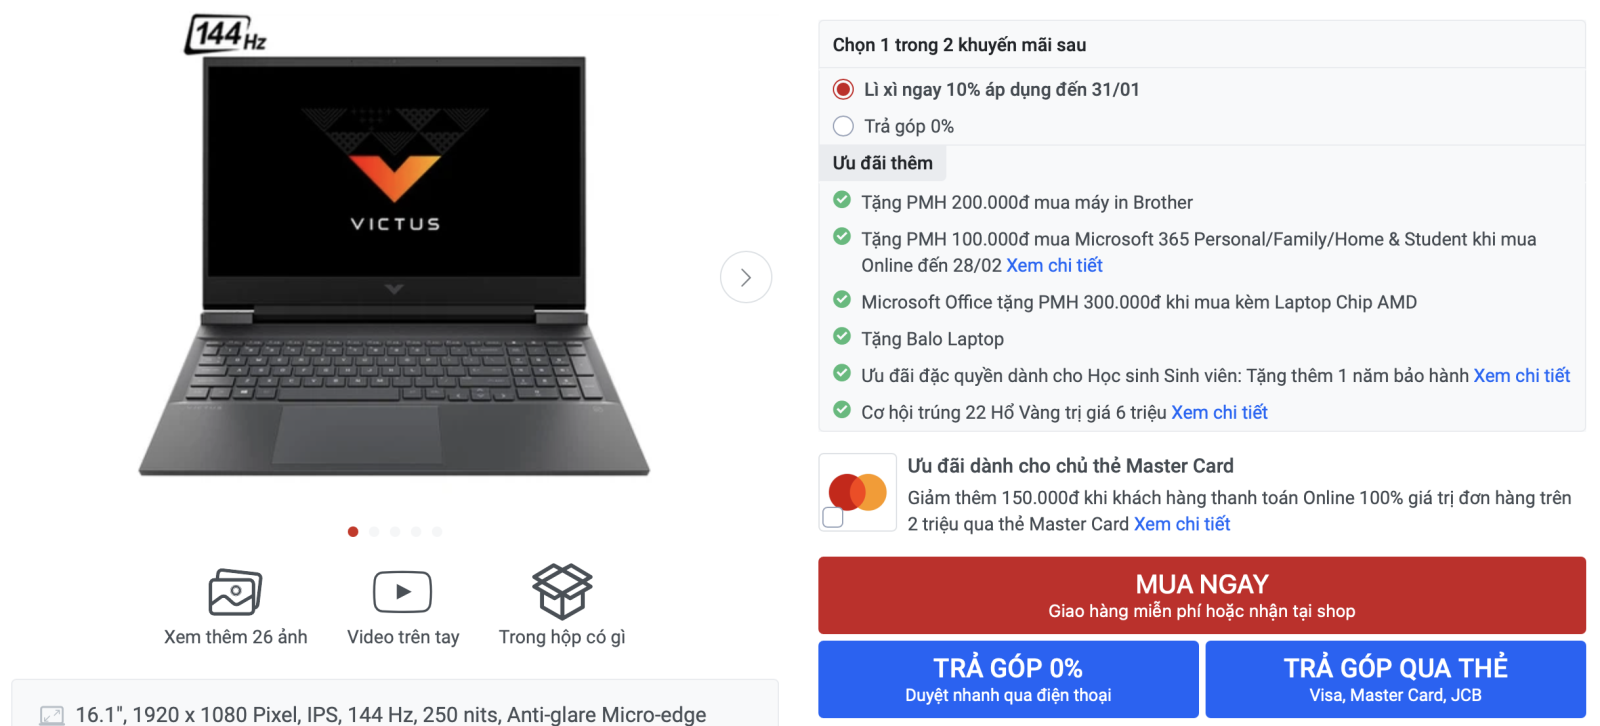Click the TRẢ GÓP QUA THẺ button

1395,679
